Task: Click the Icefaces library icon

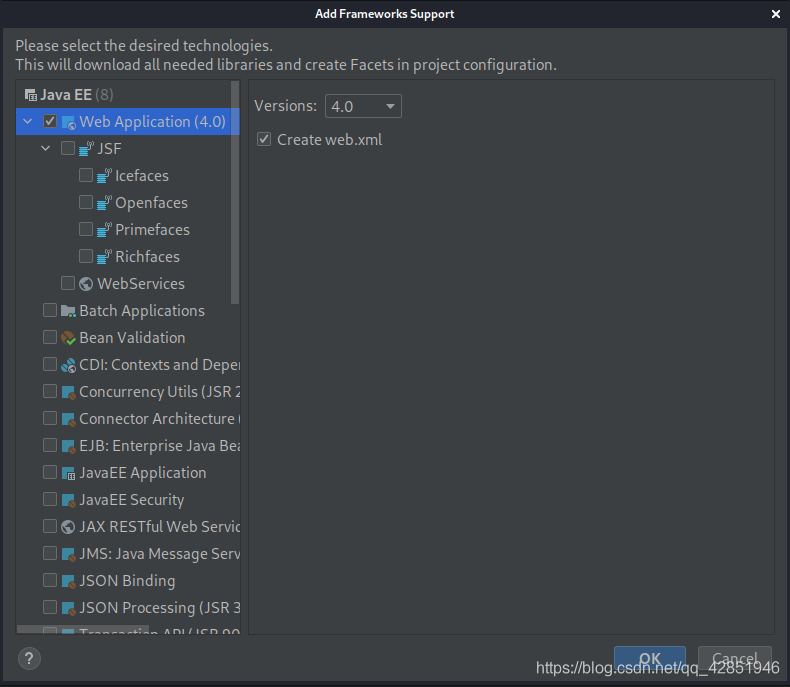Action: click(x=104, y=176)
